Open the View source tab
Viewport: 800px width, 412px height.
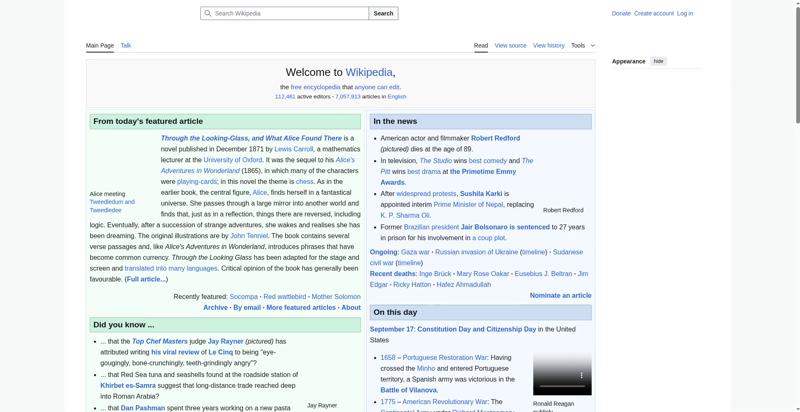click(x=510, y=45)
